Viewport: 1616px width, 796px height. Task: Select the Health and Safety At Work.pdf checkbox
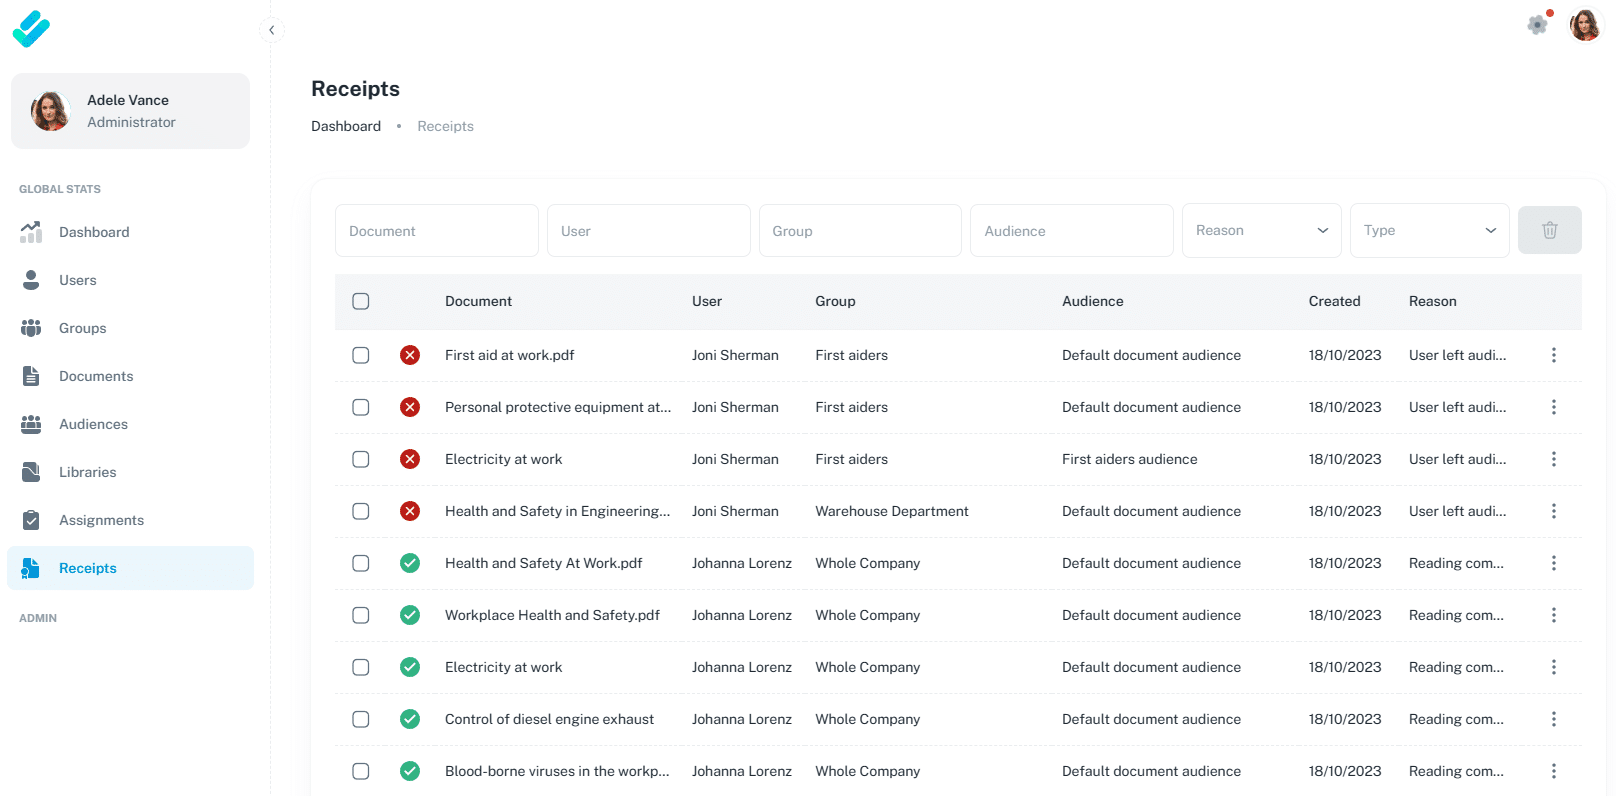click(361, 563)
